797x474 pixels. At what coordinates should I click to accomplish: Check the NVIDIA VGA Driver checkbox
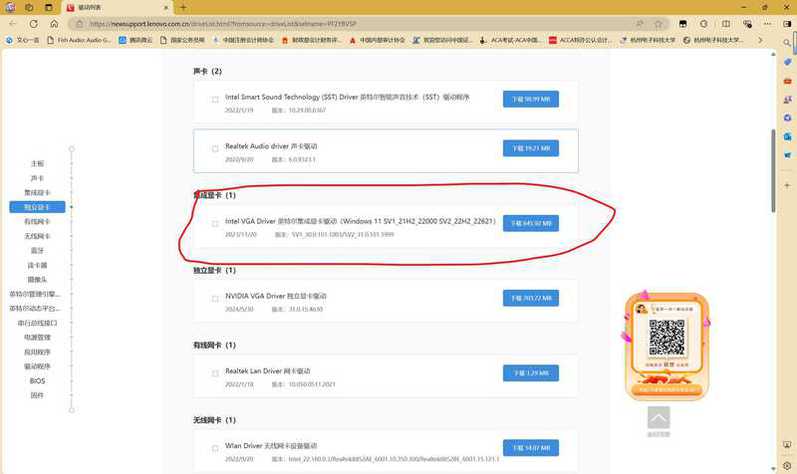click(x=215, y=299)
